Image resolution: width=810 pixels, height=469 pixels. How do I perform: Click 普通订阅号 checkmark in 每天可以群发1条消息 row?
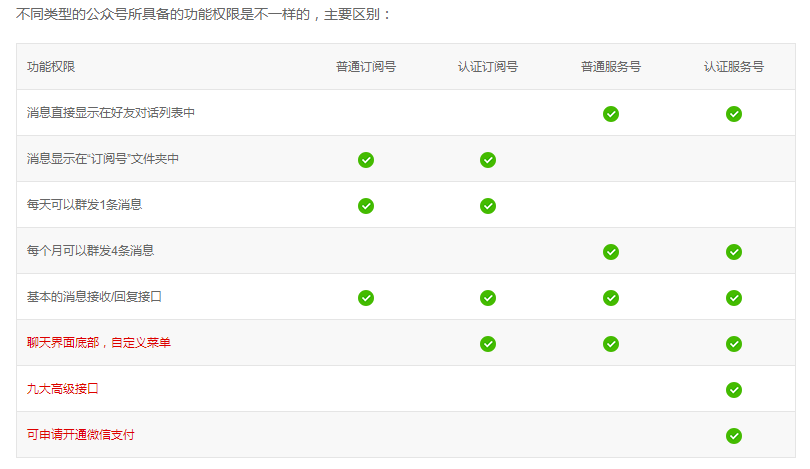tap(366, 206)
